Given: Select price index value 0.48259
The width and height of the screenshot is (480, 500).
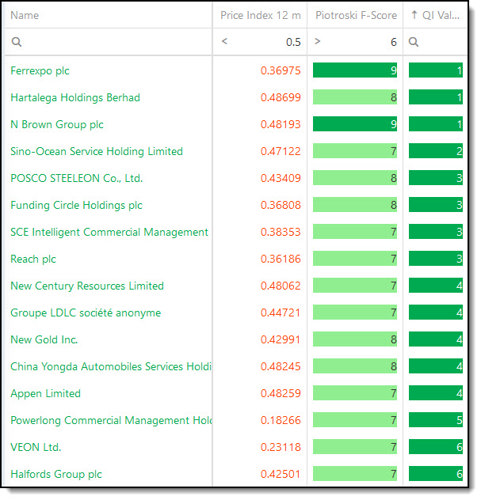Looking at the screenshot, I should click(281, 394).
